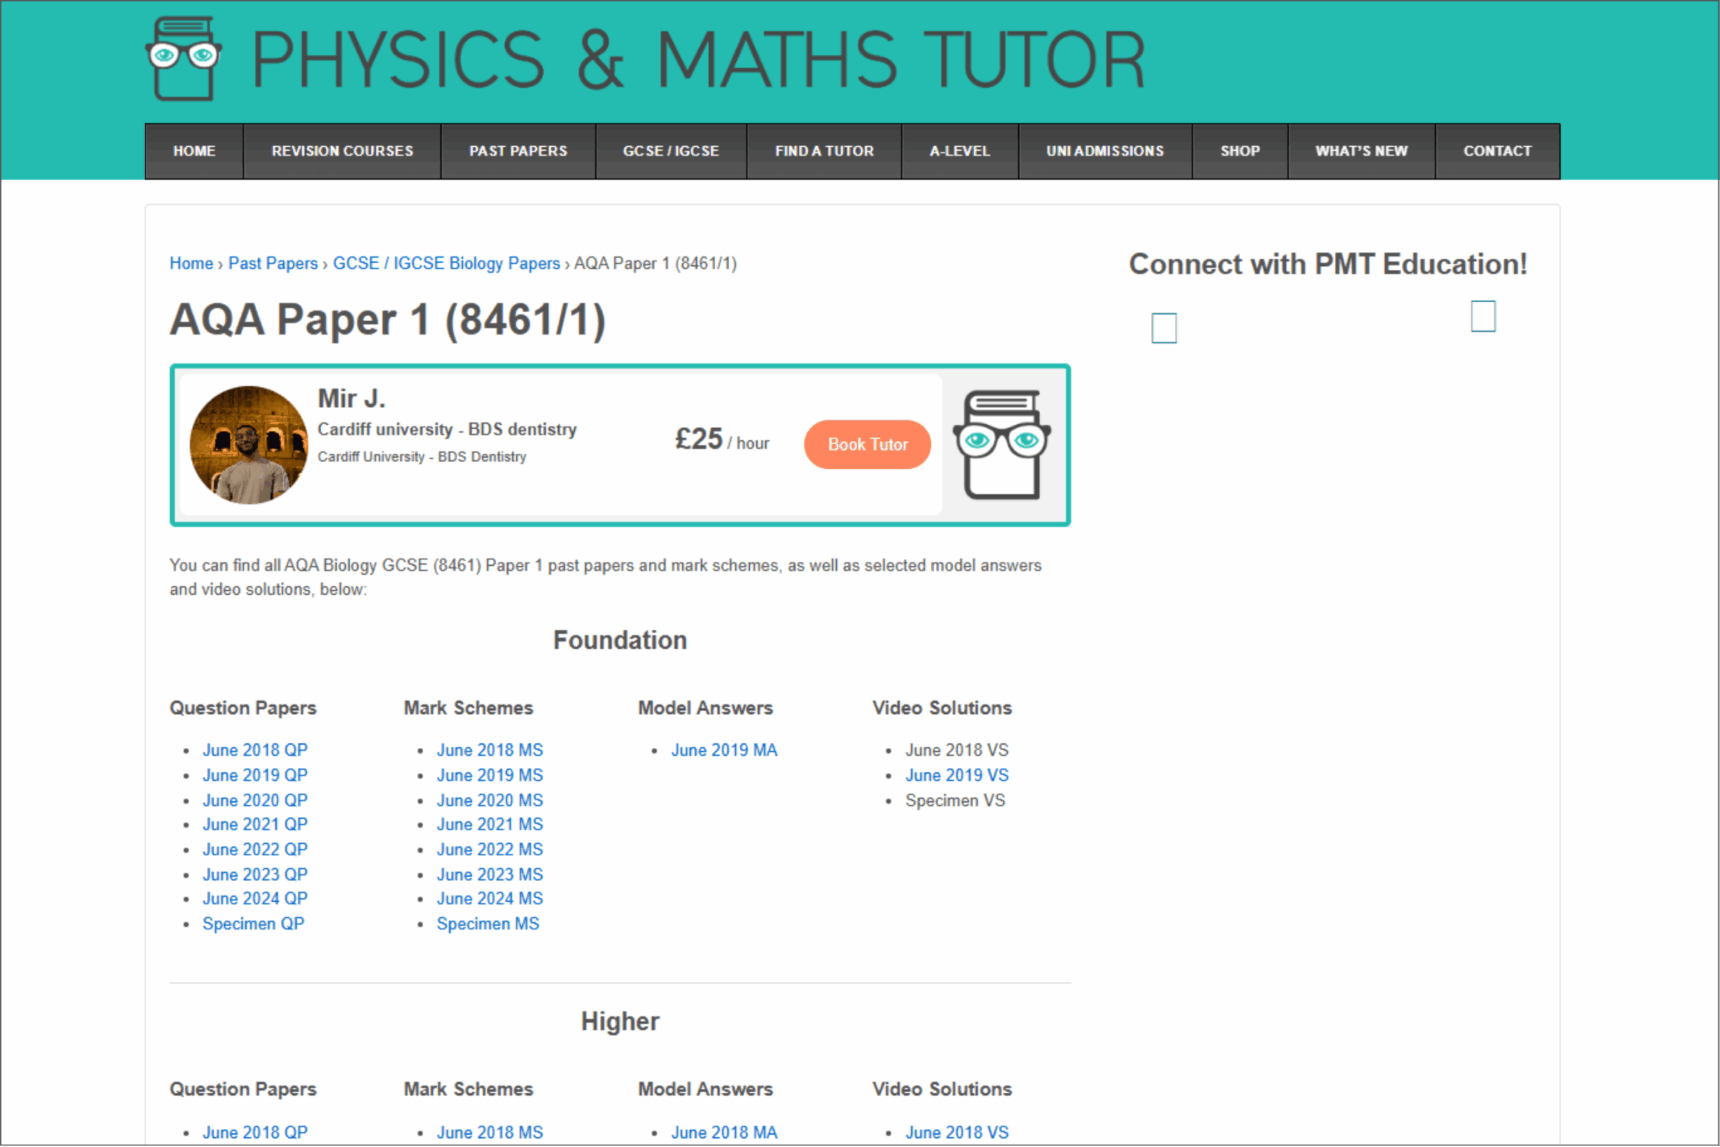The image size is (1720, 1147).
Task: Open the June 2018 MA under Higher section
Action: 724,1132
